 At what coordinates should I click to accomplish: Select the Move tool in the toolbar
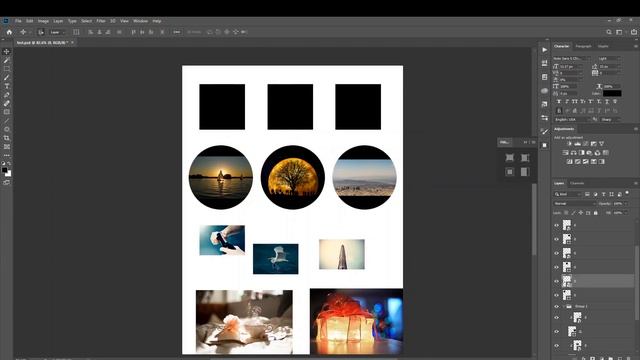(7, 52)
